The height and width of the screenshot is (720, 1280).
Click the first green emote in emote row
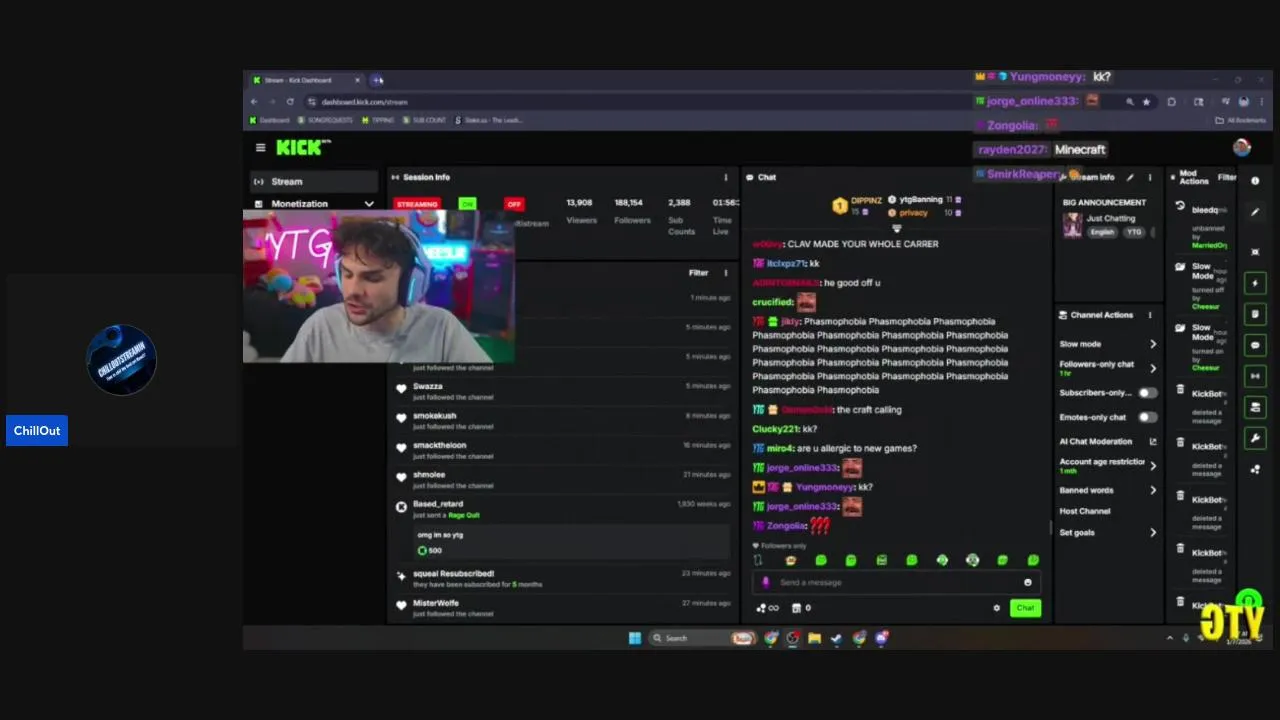tap(821, 560)
